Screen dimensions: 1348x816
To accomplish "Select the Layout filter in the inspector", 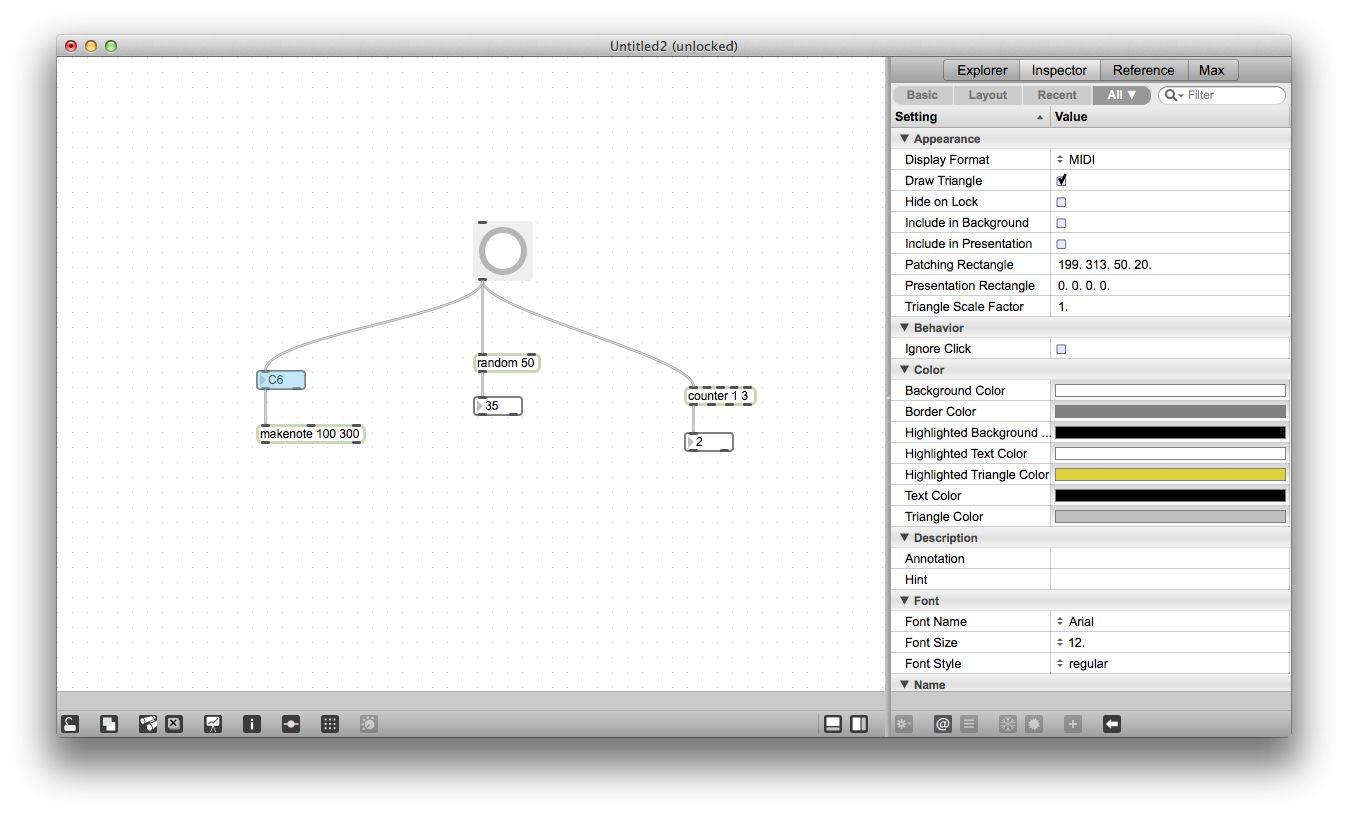I will click(x=987, y=94).
